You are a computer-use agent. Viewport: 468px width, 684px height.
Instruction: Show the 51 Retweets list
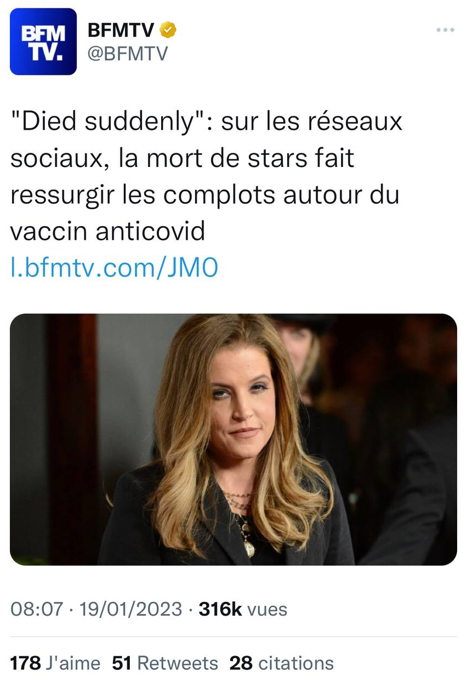click(x=165, y=663)
